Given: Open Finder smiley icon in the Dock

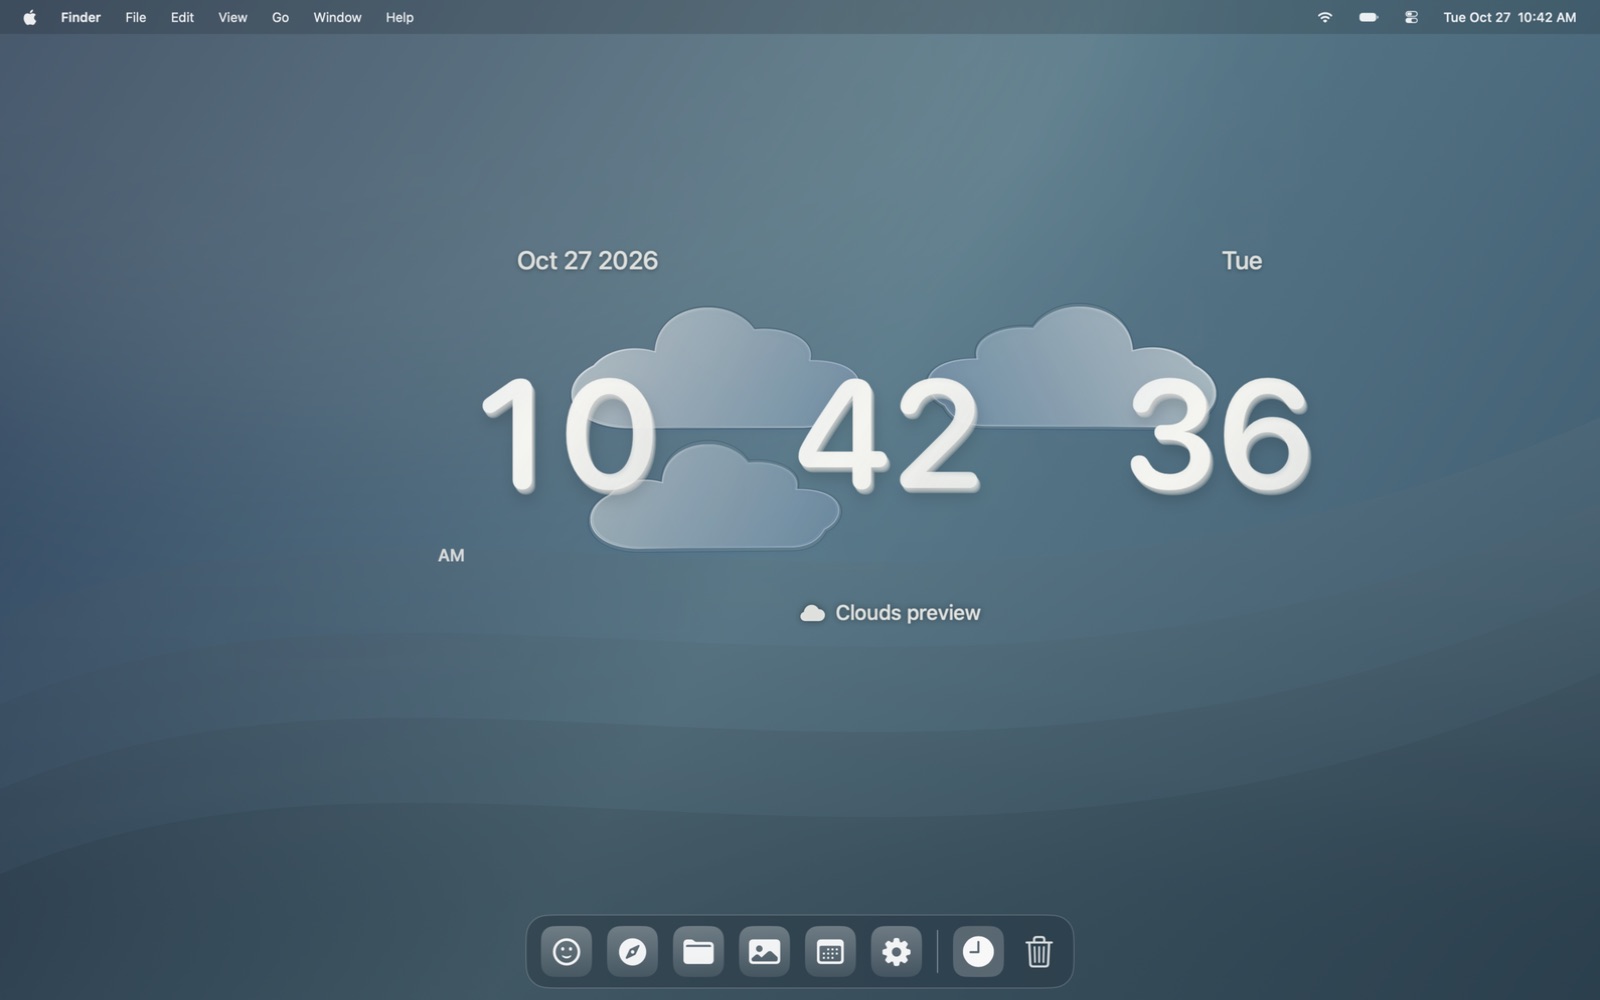Looking at the screenshot, I should [566, 951].
